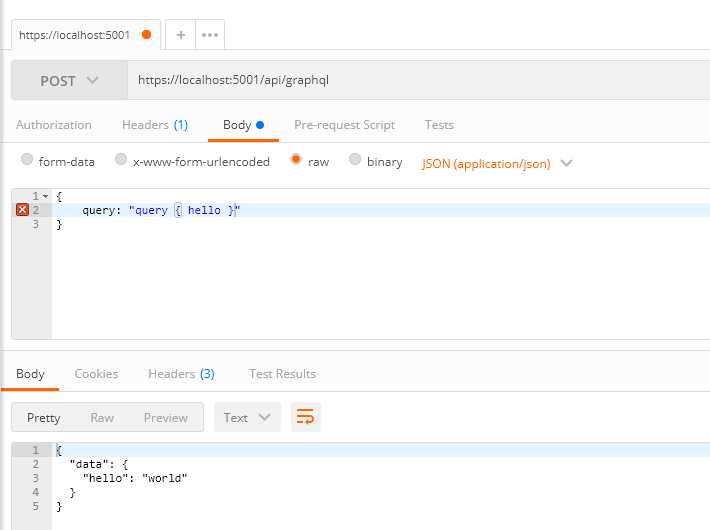Select the form-data radio option
This screenshot has width=710, height=530.
27,159
